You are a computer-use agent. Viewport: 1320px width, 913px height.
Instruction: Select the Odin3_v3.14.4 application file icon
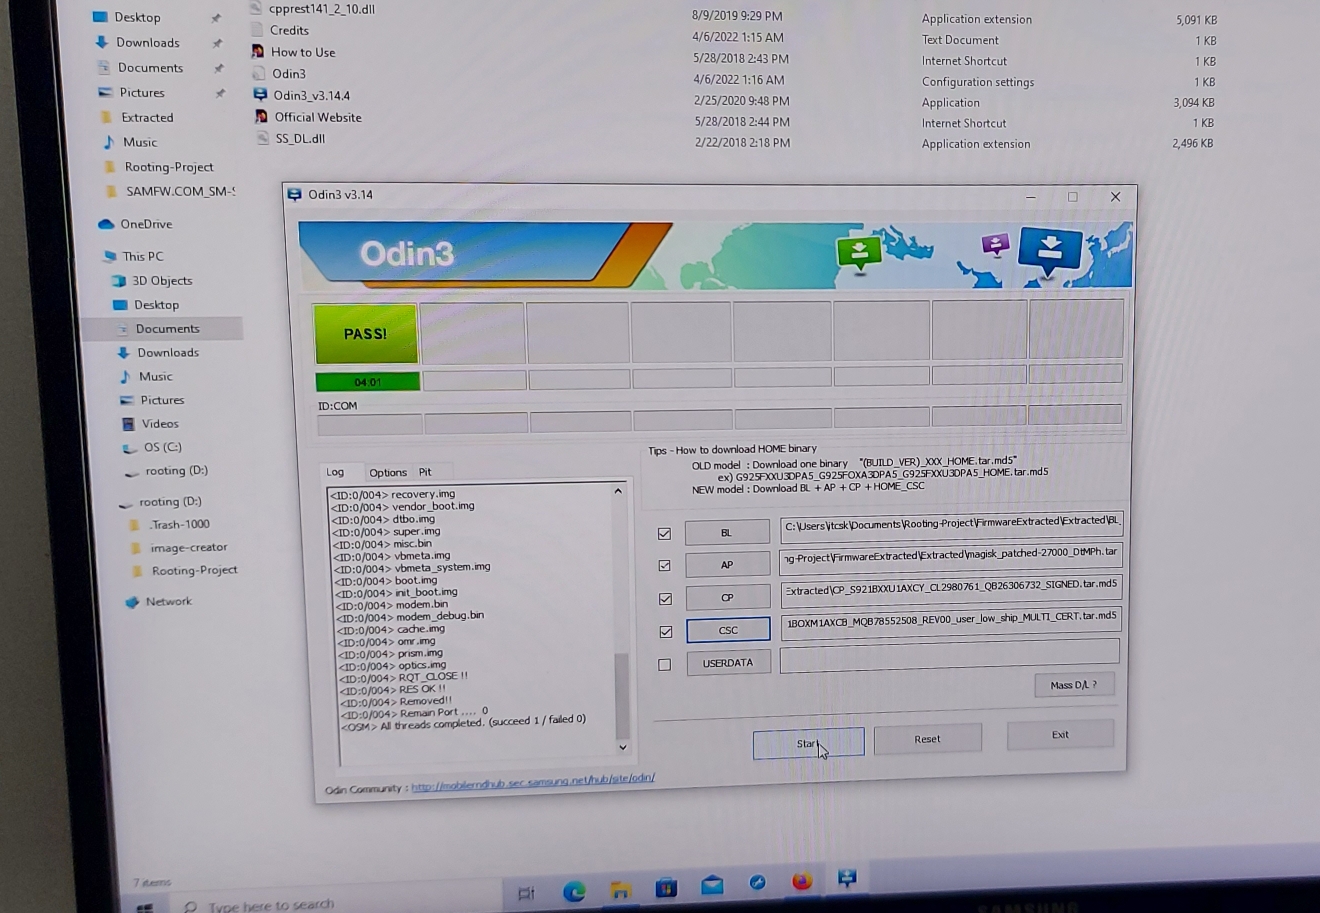[x=260, y=95]
